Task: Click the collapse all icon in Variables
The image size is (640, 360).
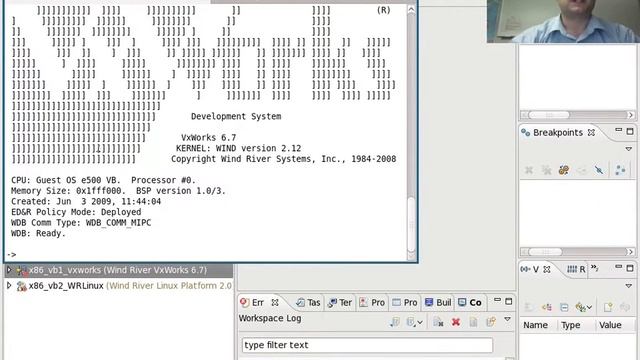Action: tap(564, 307)
